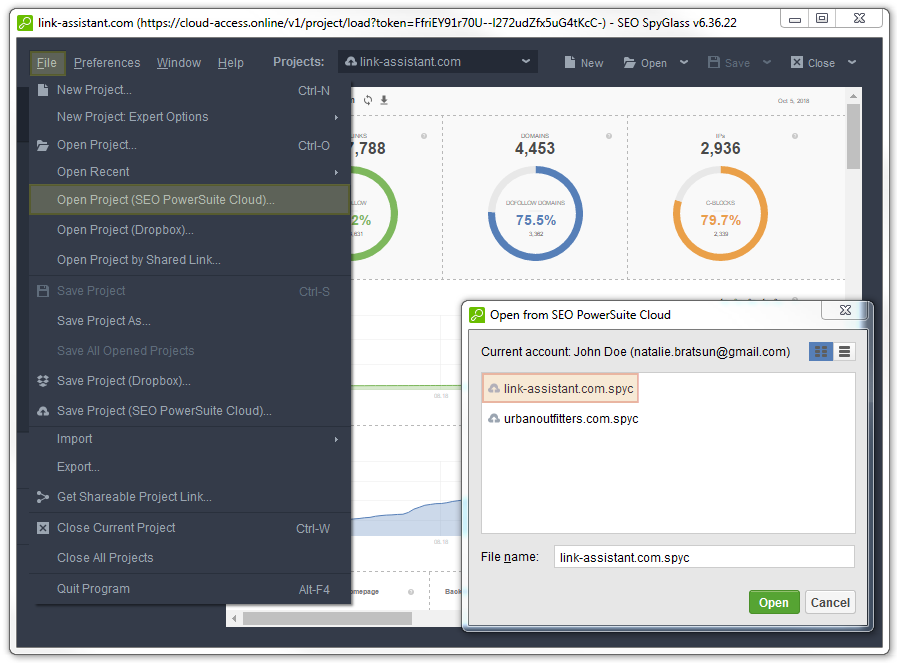Viewport: 897px width, 663px height.
Task: Select link-assistant.com.spyc file
Action: (561, 388)
